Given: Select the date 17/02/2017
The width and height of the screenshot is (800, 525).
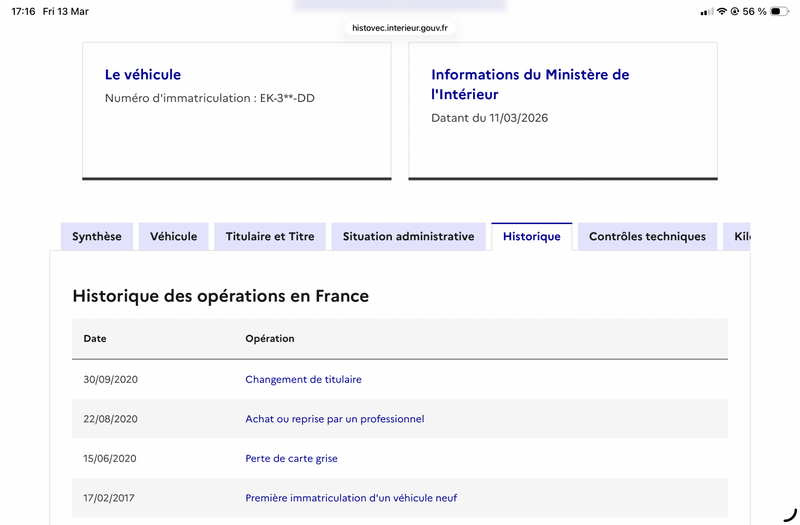Looking at the screenshot, I should point(109,498).
